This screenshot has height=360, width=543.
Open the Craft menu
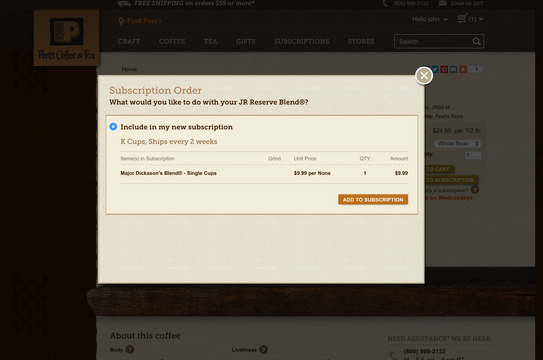pyautogui.click(x=129, y=42)
